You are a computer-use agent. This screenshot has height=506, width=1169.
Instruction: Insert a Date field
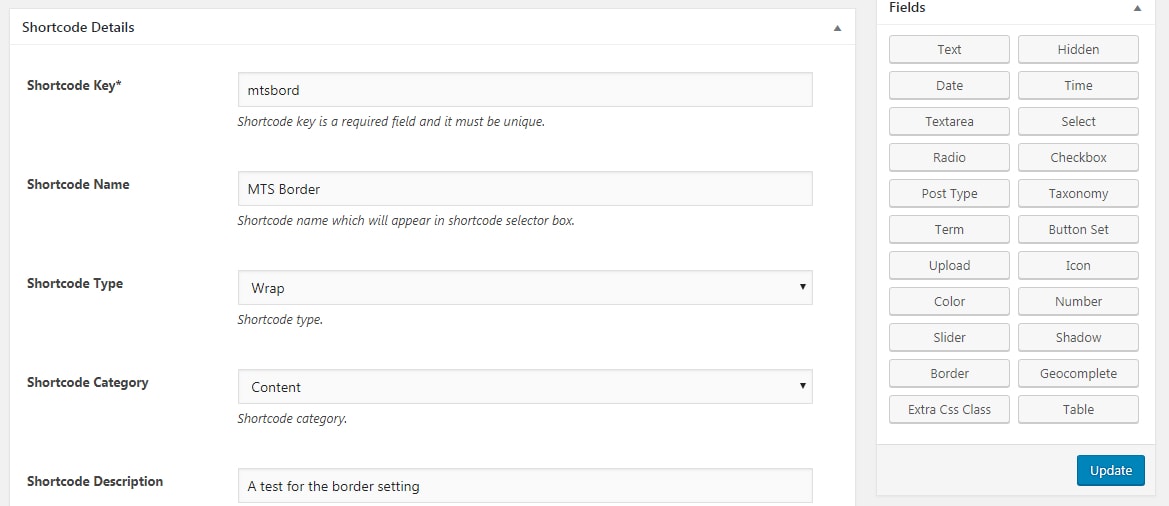tap(949, 86)
